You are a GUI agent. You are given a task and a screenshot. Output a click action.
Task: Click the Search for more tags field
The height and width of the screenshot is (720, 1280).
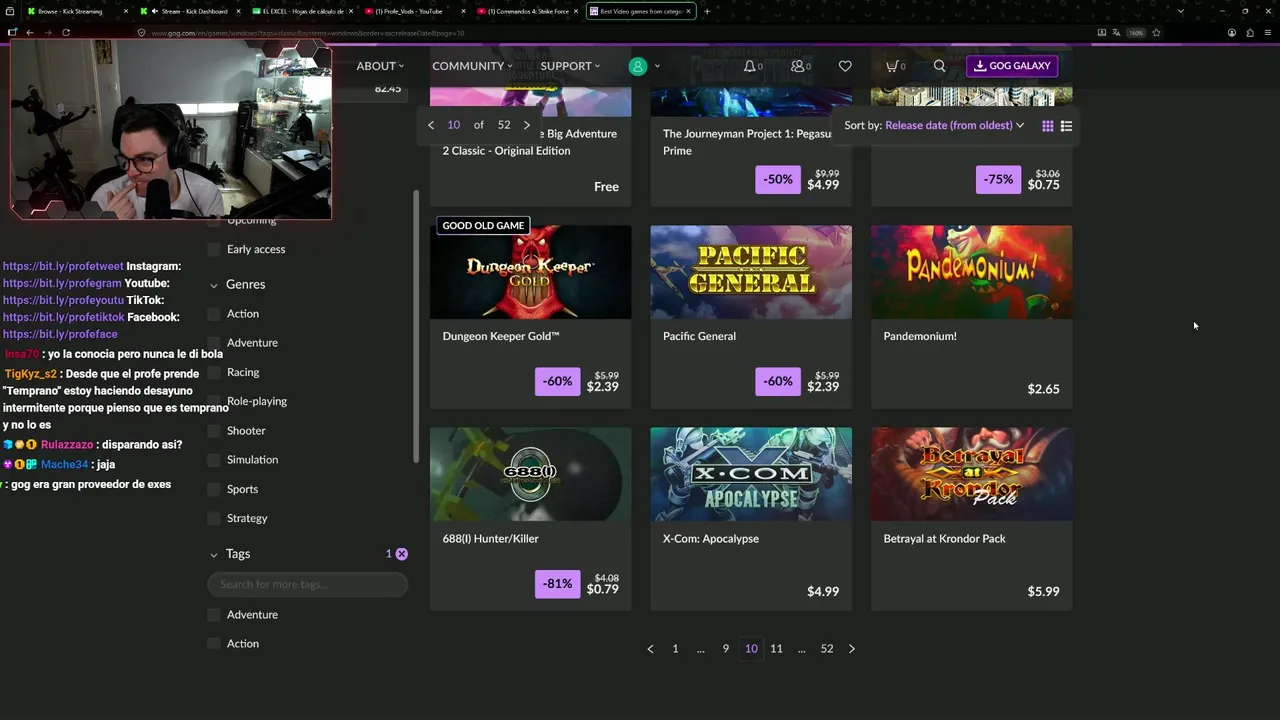point(307,584)
